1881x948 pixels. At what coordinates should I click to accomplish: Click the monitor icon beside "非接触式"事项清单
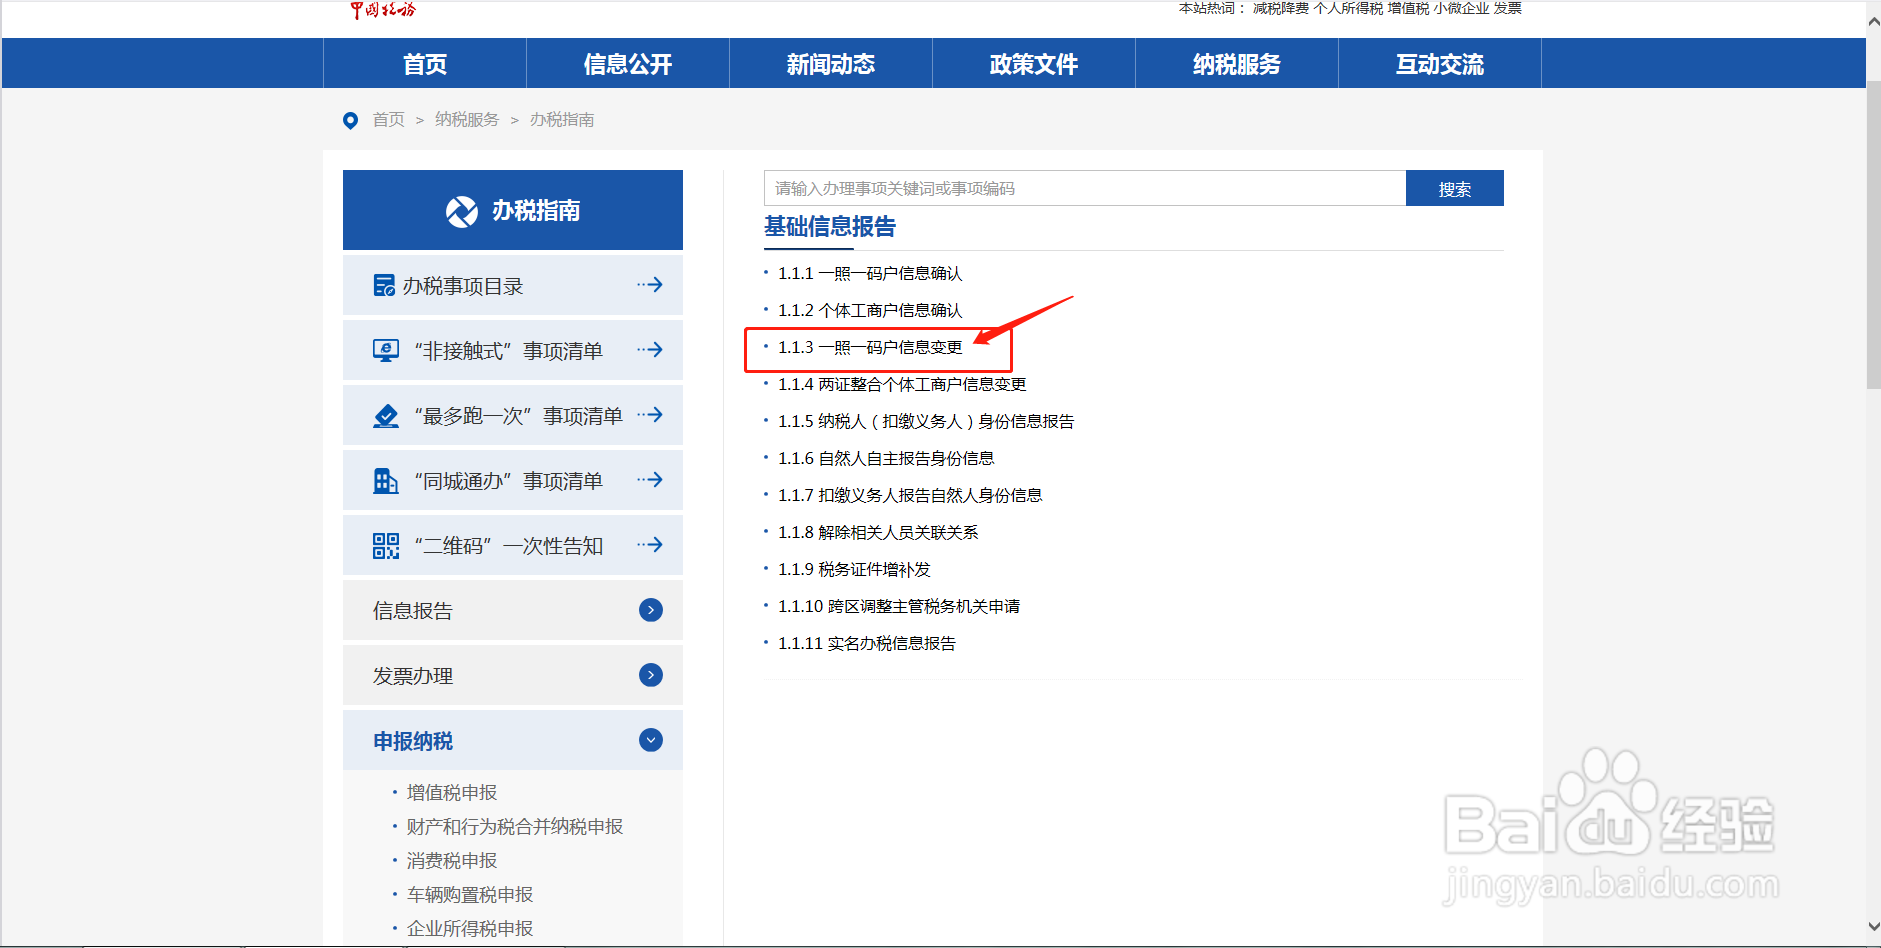(386, 351)
